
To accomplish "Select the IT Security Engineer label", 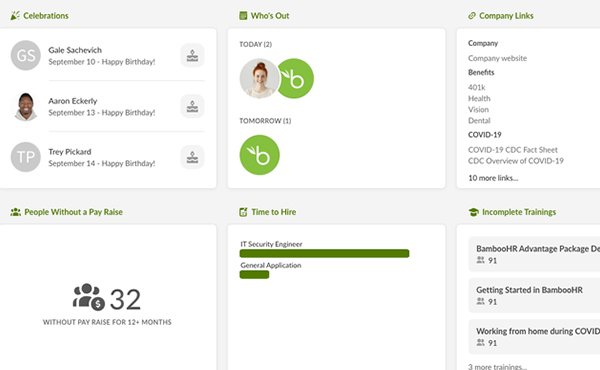I will pyautogui.click(x=271, y=244).
